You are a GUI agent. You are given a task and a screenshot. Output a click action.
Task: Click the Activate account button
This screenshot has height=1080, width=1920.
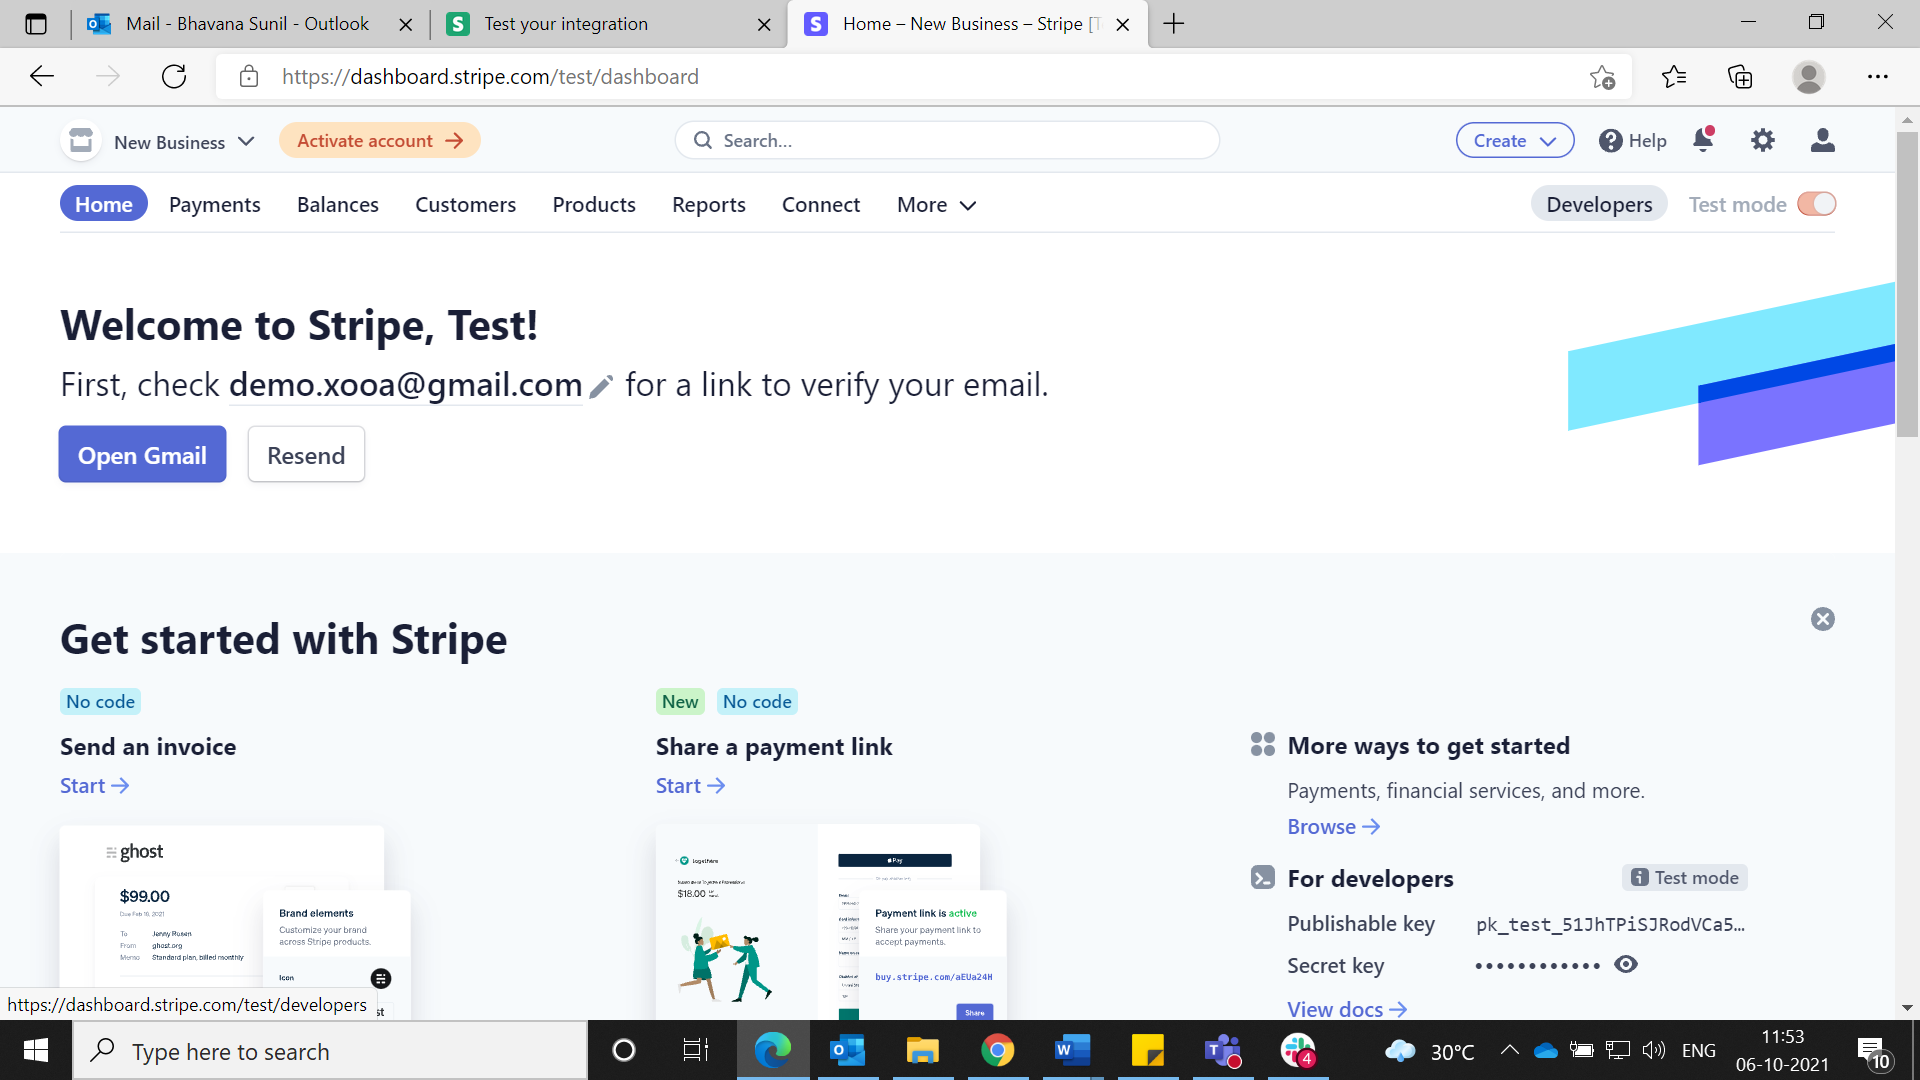(380, 141)
